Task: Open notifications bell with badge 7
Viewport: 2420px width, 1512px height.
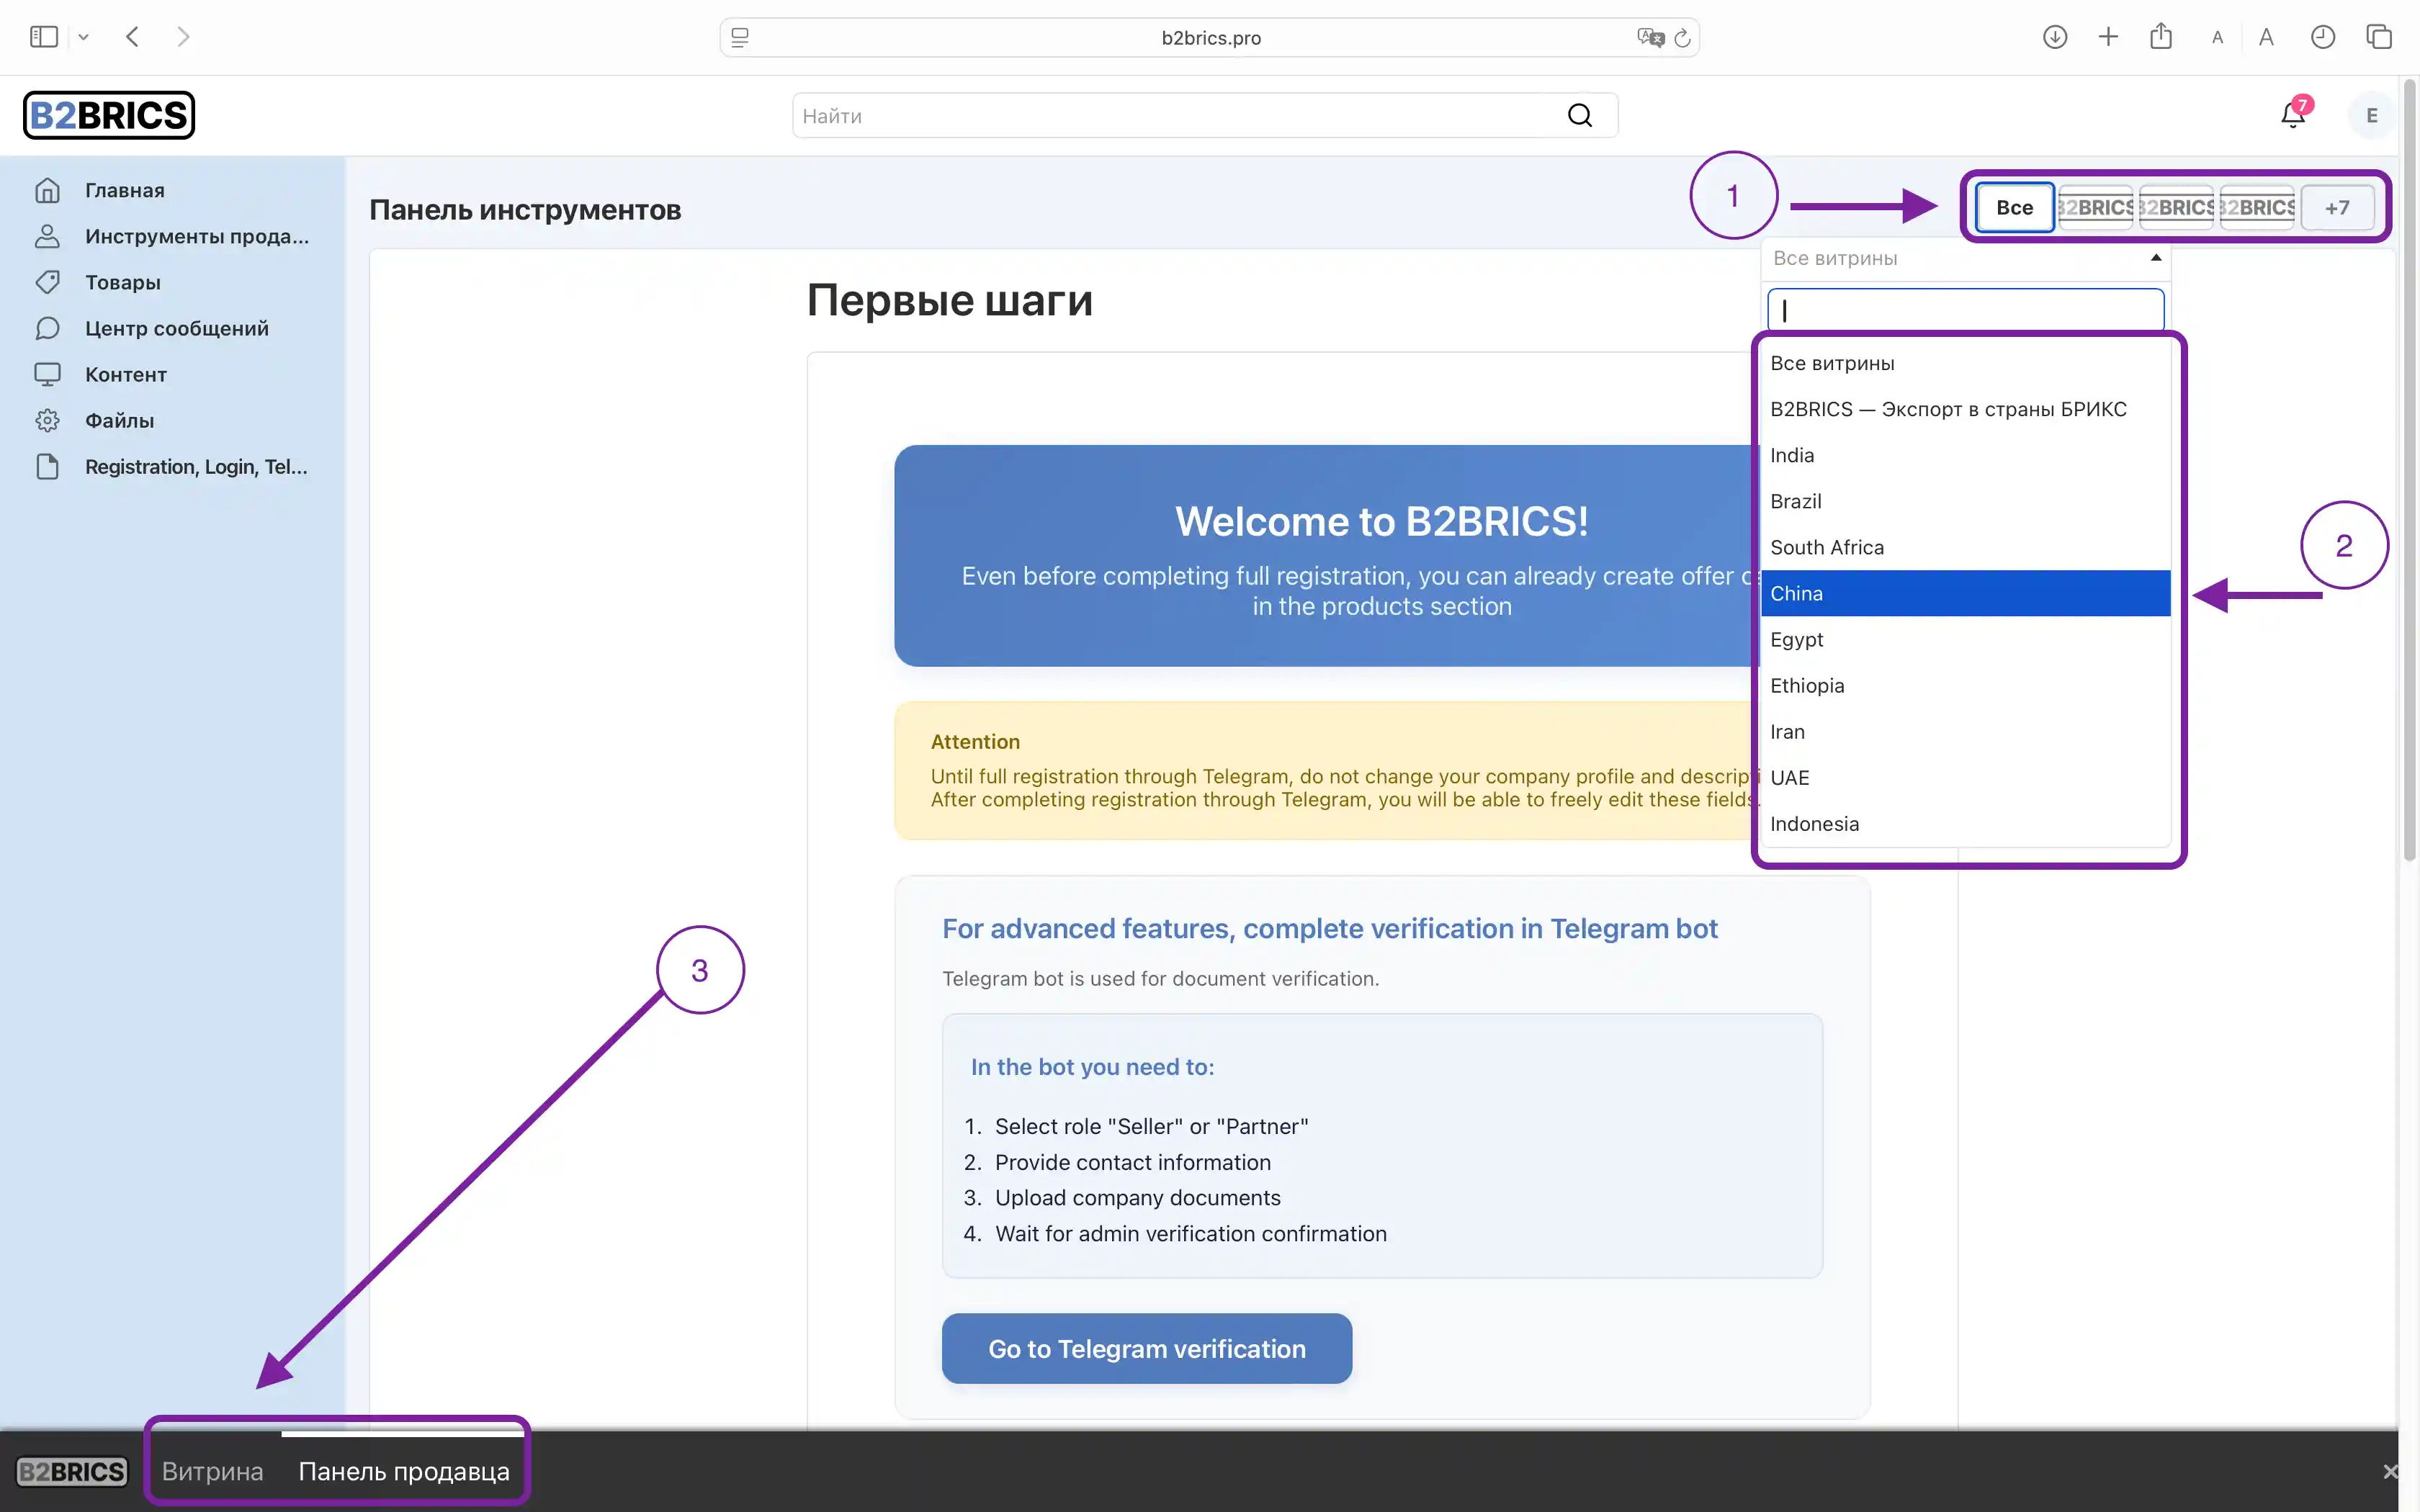Action: point(2293,115)
